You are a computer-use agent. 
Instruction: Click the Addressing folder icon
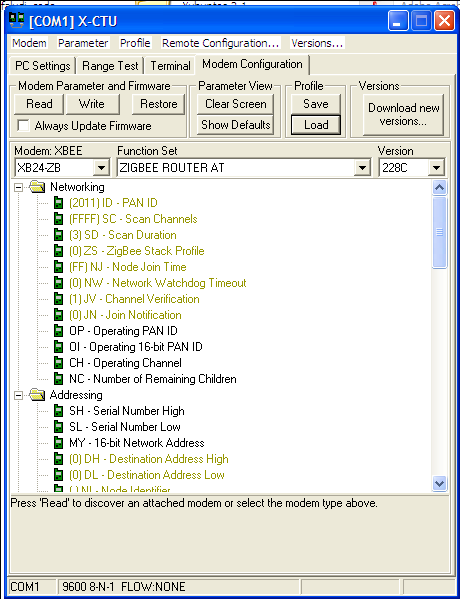[x=37, y=395]
